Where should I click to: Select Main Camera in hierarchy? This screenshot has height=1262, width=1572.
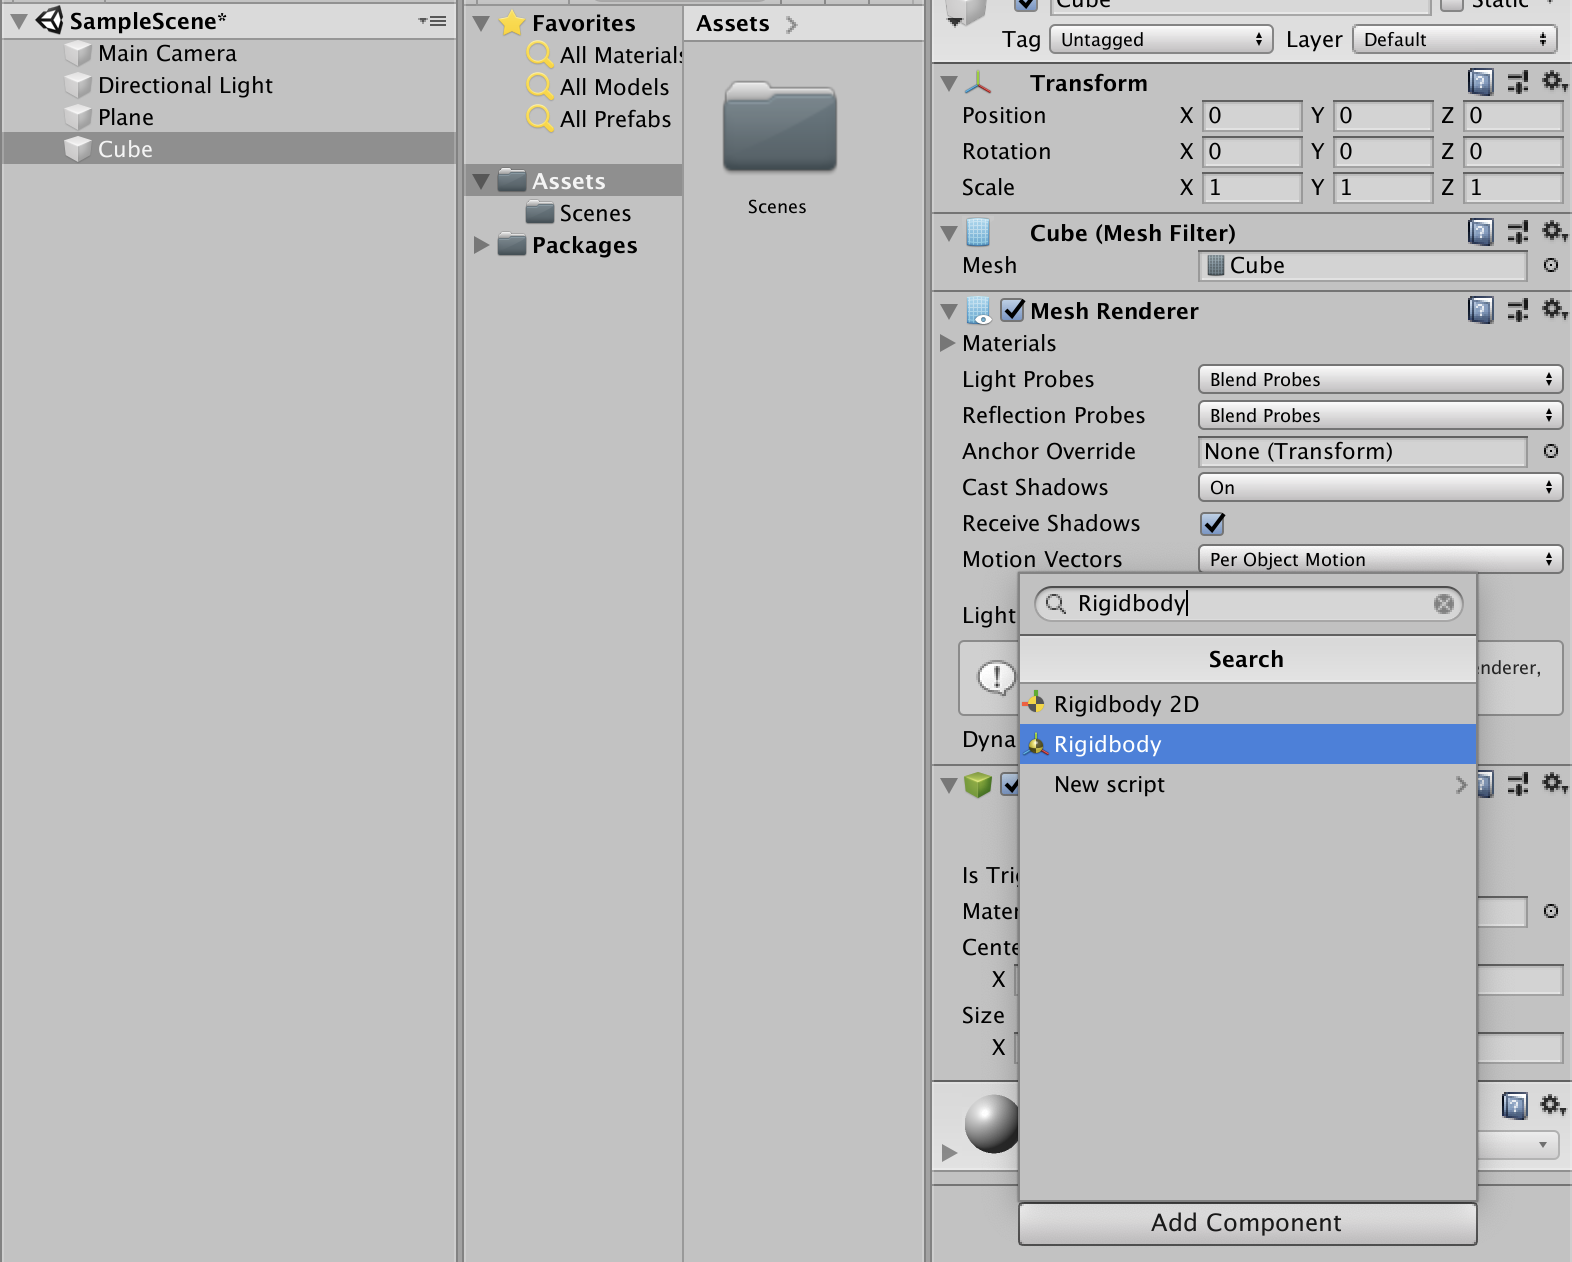167,53
